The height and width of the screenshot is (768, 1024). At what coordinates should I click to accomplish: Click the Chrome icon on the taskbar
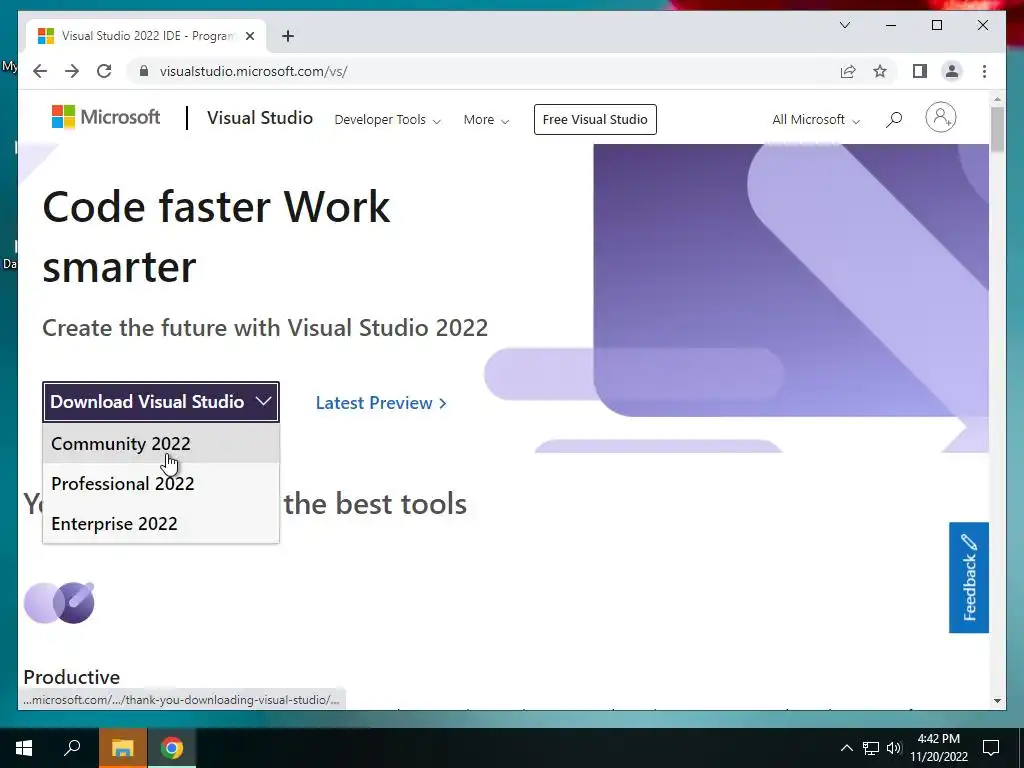click(172, 748)
